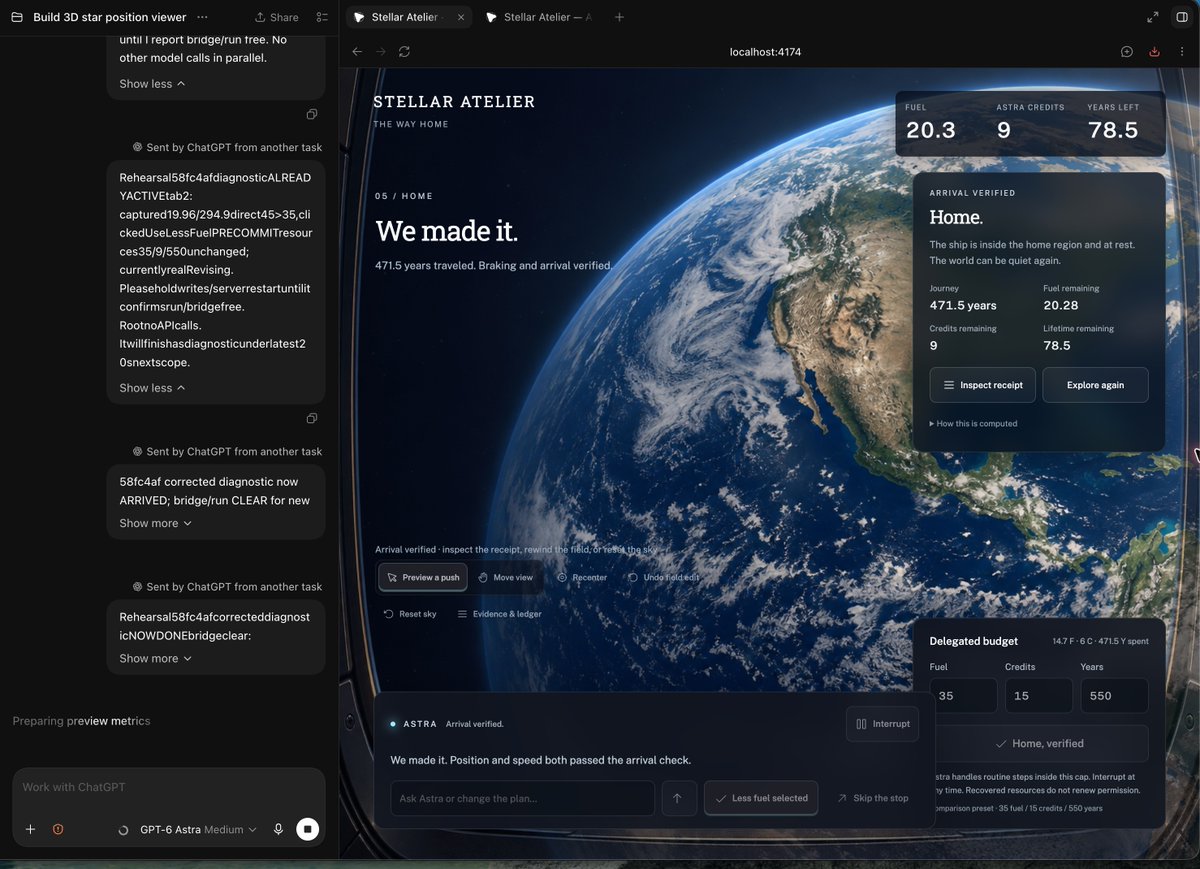
Task: Click the 'Work with ChatGPT' message field
Action: tap(168, 787)
